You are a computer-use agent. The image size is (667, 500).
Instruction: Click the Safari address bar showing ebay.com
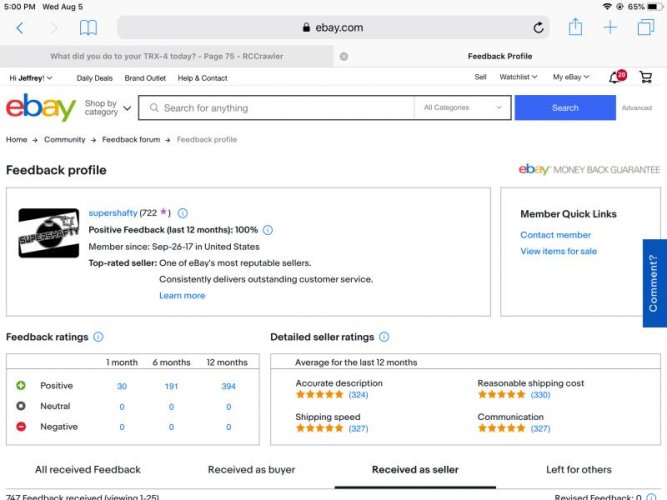coord(333,28)
